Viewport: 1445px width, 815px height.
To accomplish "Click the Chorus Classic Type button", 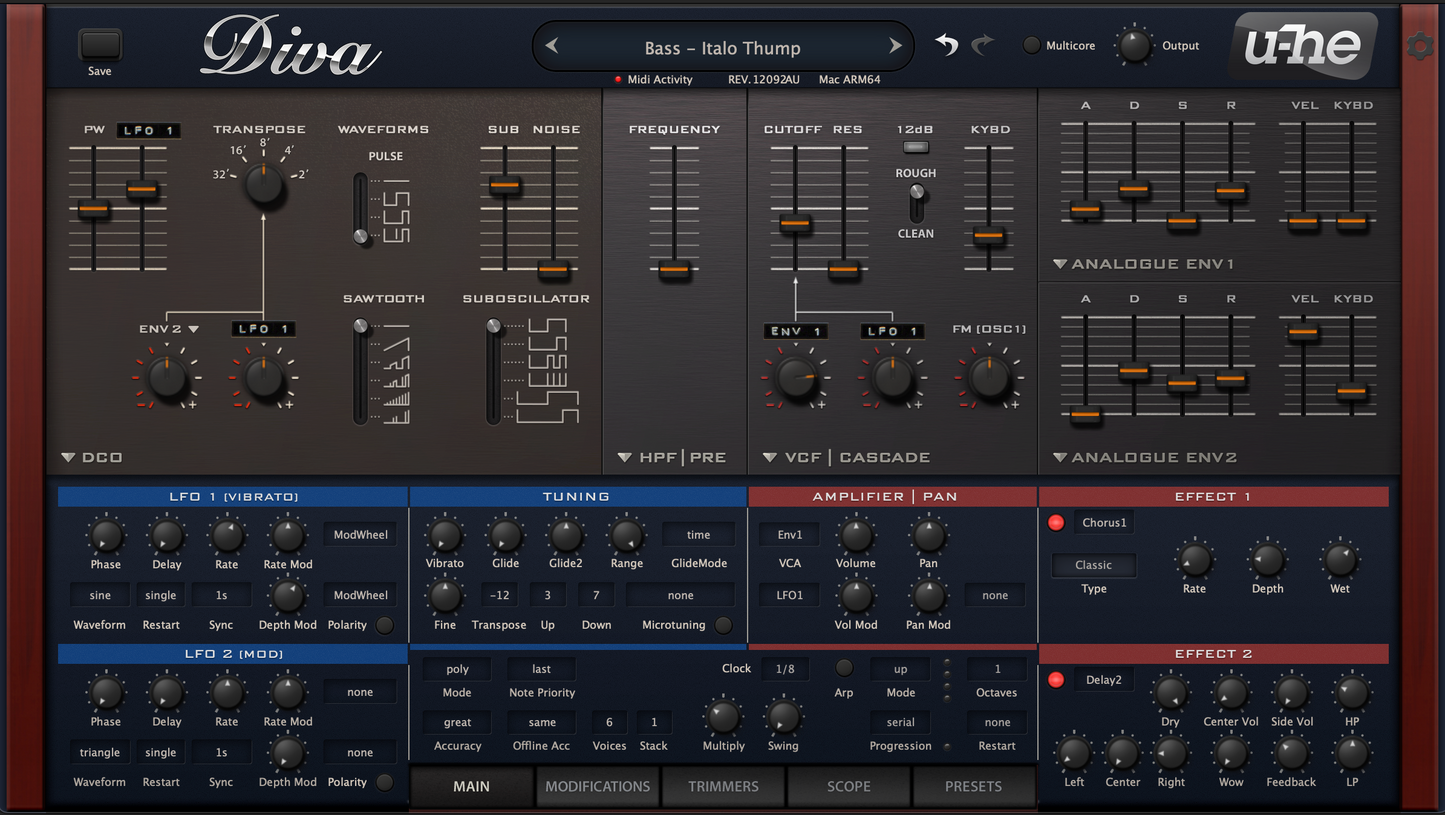I will (x=1093, y=565).
